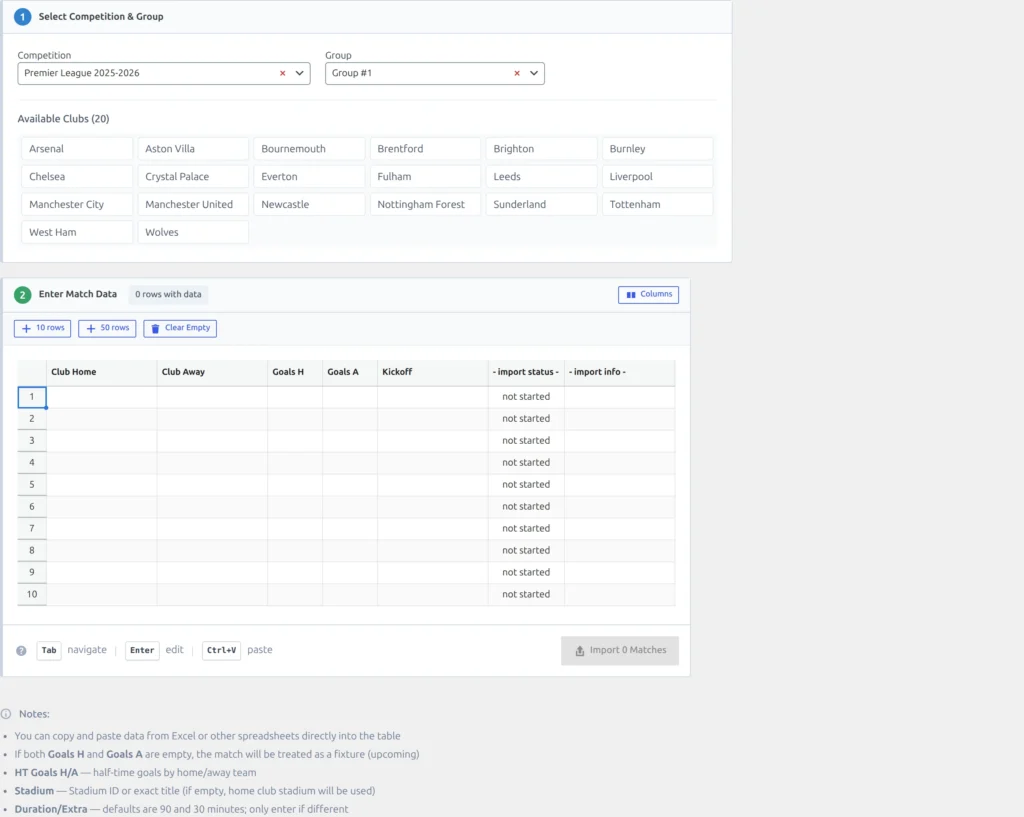
Task: Click the Notes info icon
Action: pos(7,714)
